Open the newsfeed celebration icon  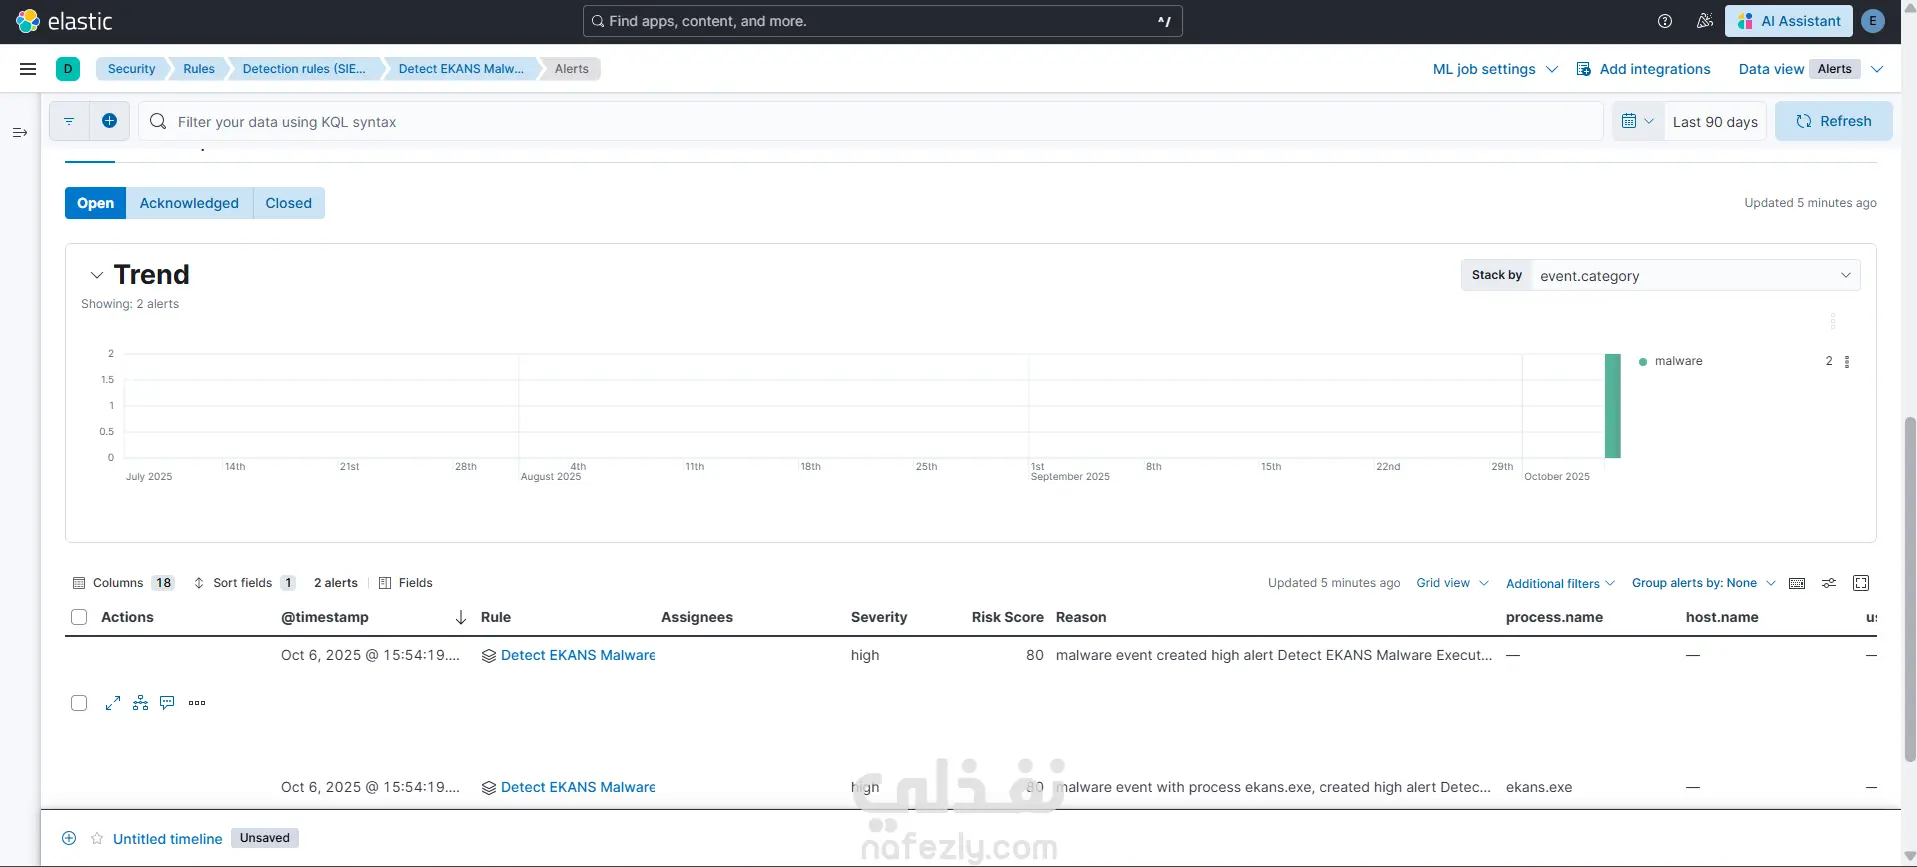[1705, 21]
